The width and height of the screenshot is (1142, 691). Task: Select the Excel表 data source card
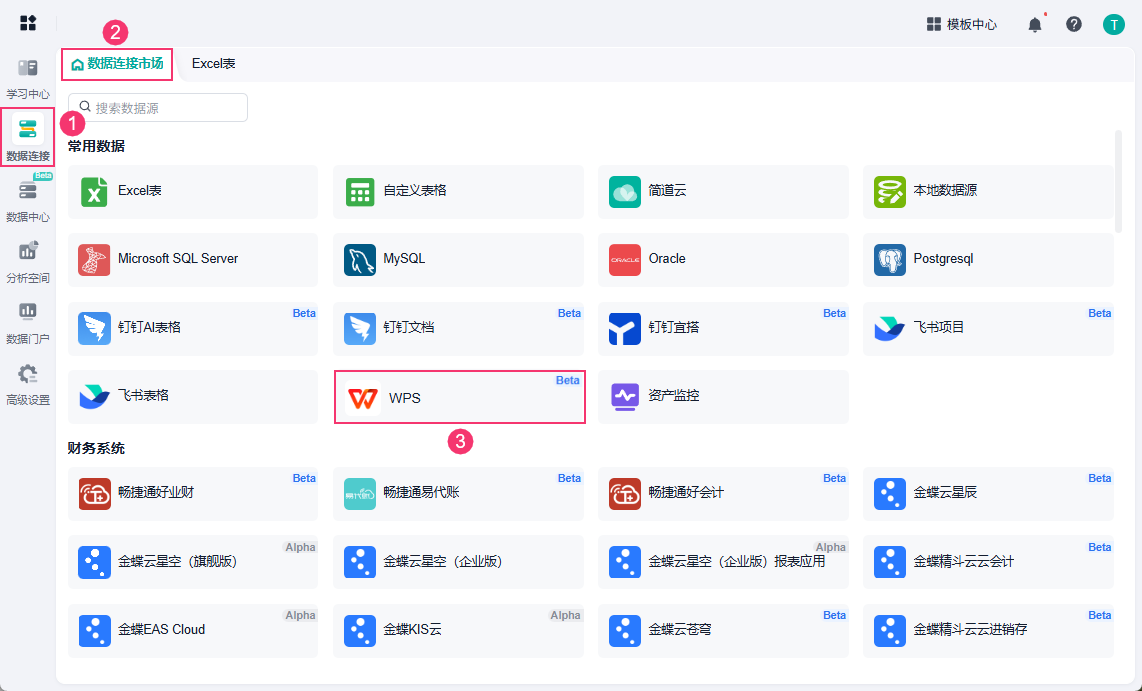pyautogui.click(x=193, y=191)
